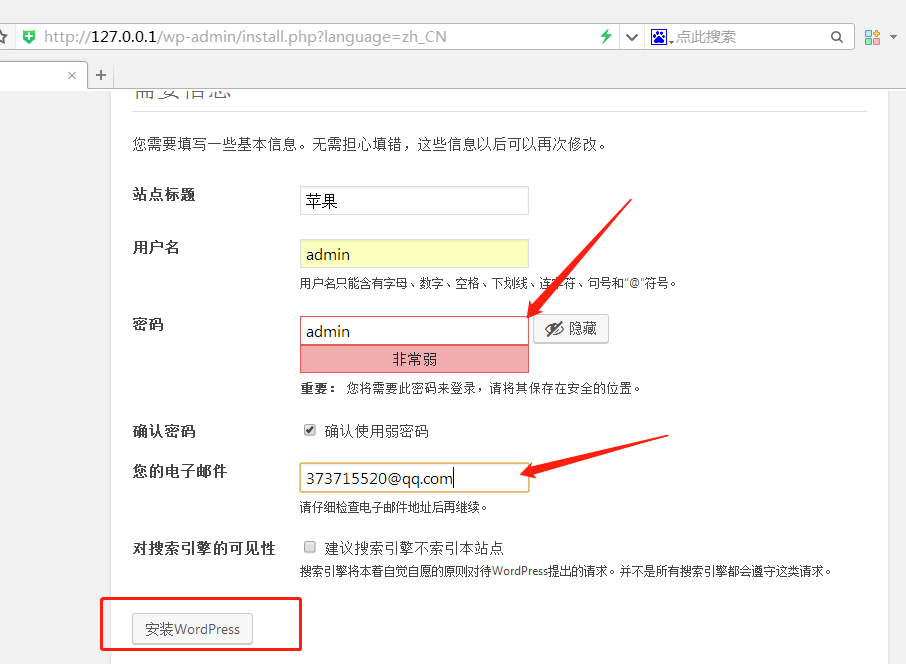Click the hint 请仔细检查电子邮件地址后再继续
906x664 pixels.
click(x=393, y=507)
